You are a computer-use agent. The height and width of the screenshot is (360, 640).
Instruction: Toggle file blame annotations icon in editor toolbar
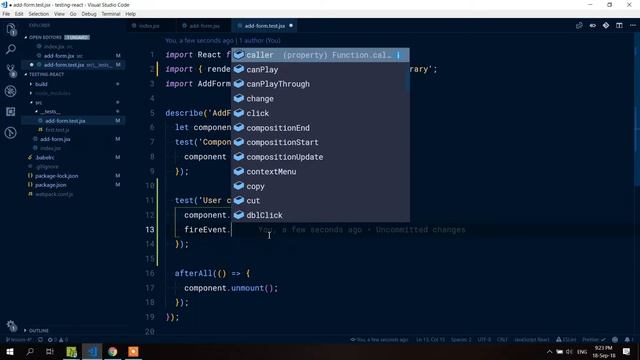pos(593,25)
